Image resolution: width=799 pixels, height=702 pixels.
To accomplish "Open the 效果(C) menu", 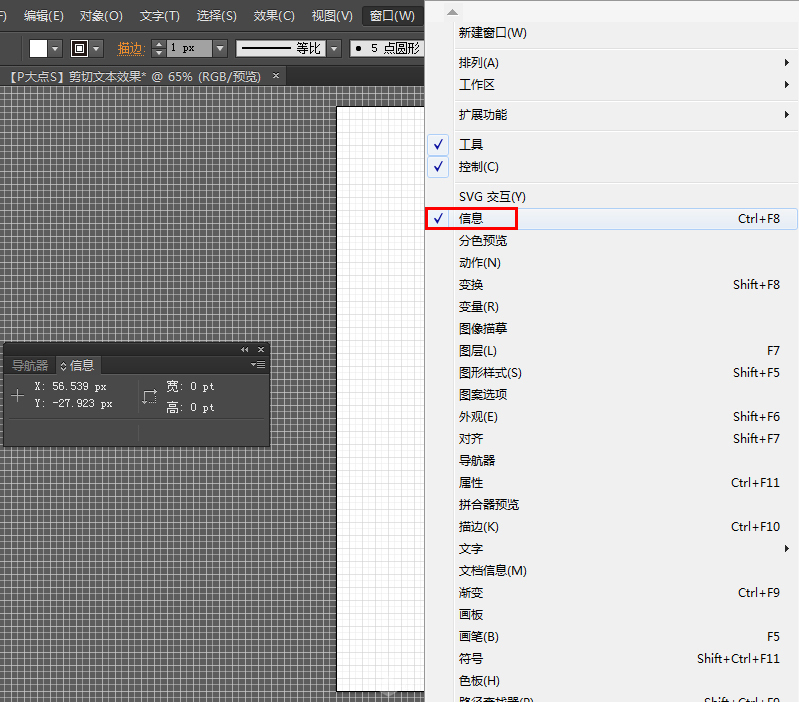I will click(x=273, y=16).
